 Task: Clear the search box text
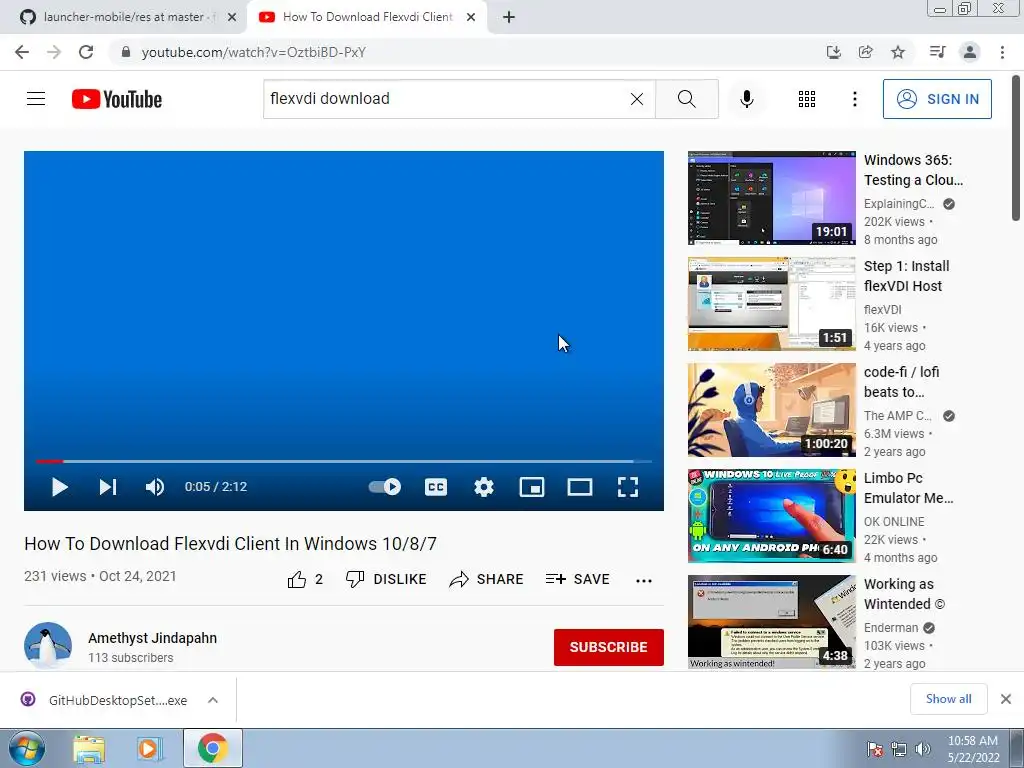pyautogui.click(x=637, y=99)
